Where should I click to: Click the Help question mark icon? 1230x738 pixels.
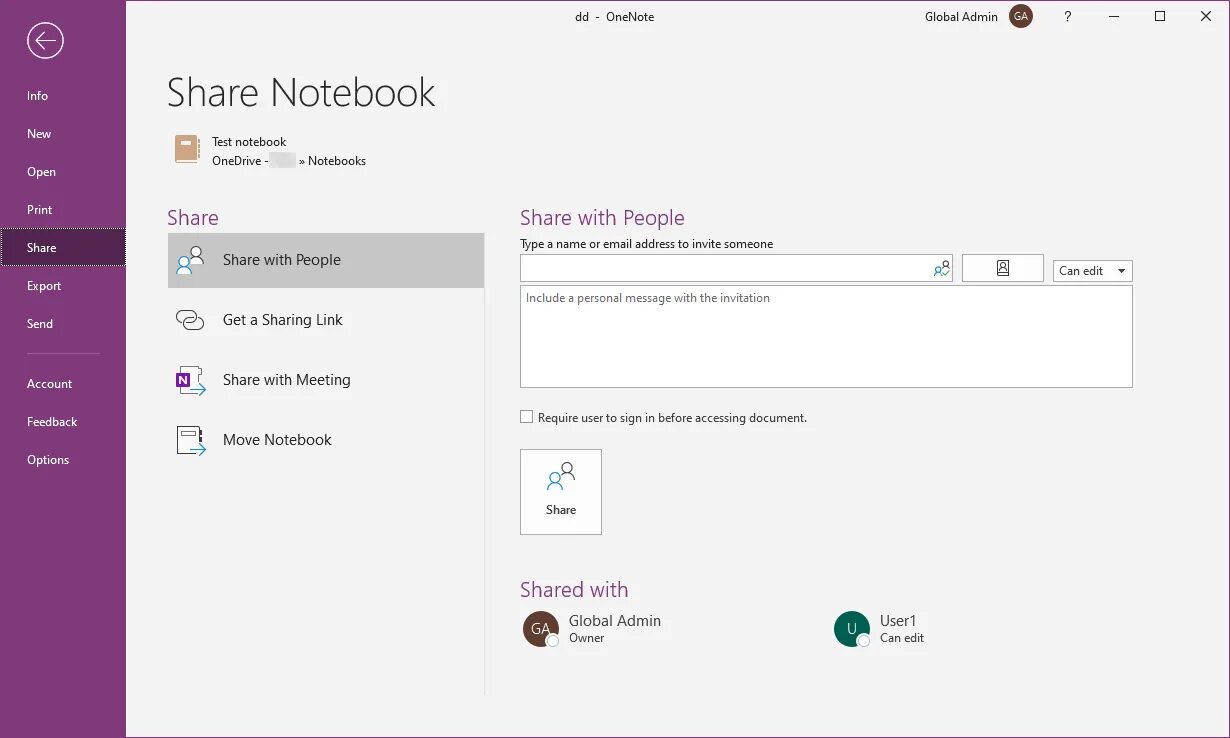tap(1068, 16)
